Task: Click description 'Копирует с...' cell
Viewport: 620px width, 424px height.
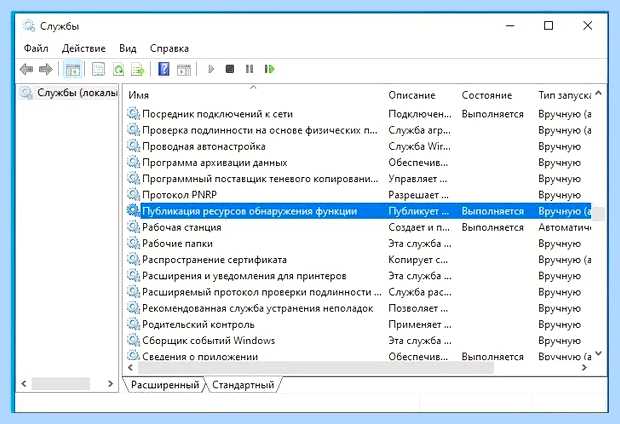Action: tap(418, 260)
